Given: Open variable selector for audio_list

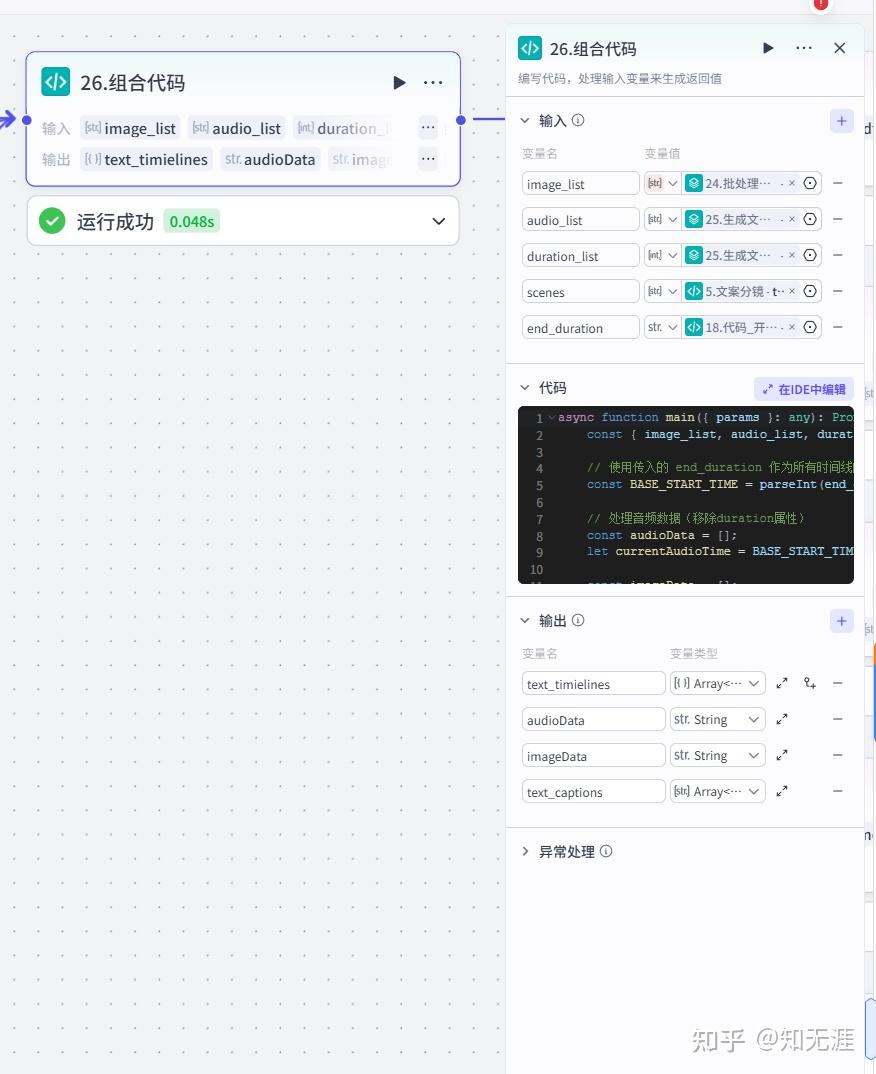Looking at the screenshot, I should [810, 219].
